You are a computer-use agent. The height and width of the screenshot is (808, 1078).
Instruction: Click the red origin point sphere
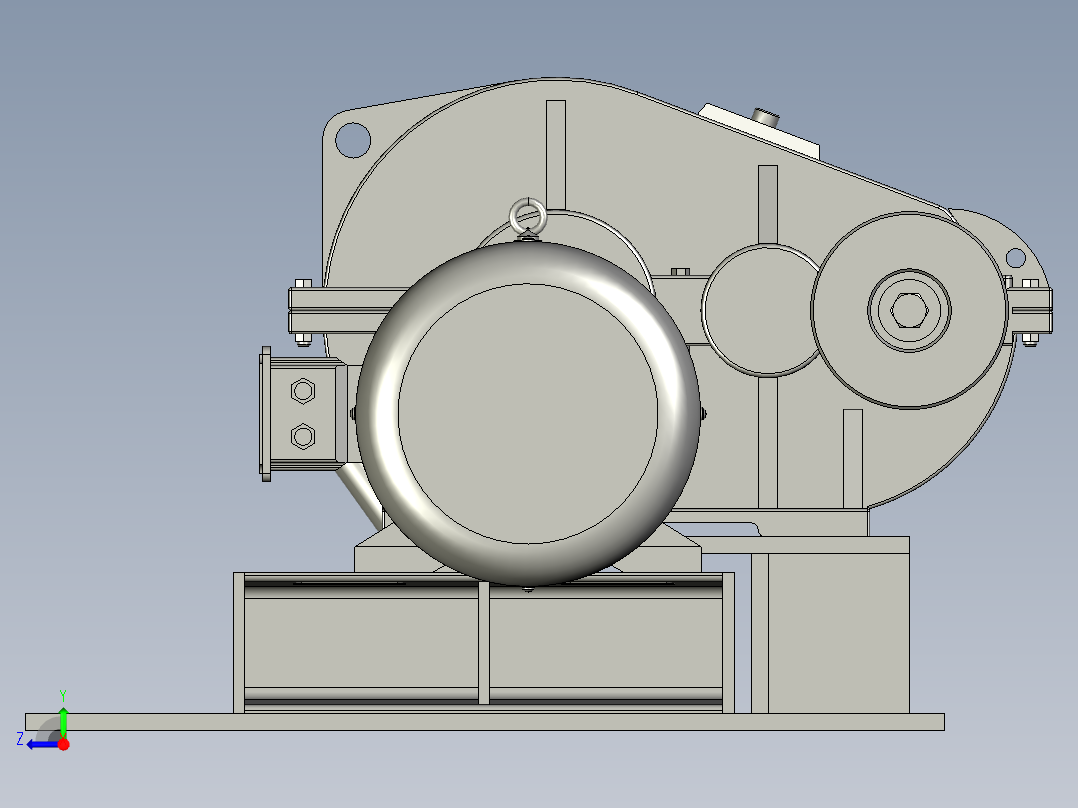point(64,744)
